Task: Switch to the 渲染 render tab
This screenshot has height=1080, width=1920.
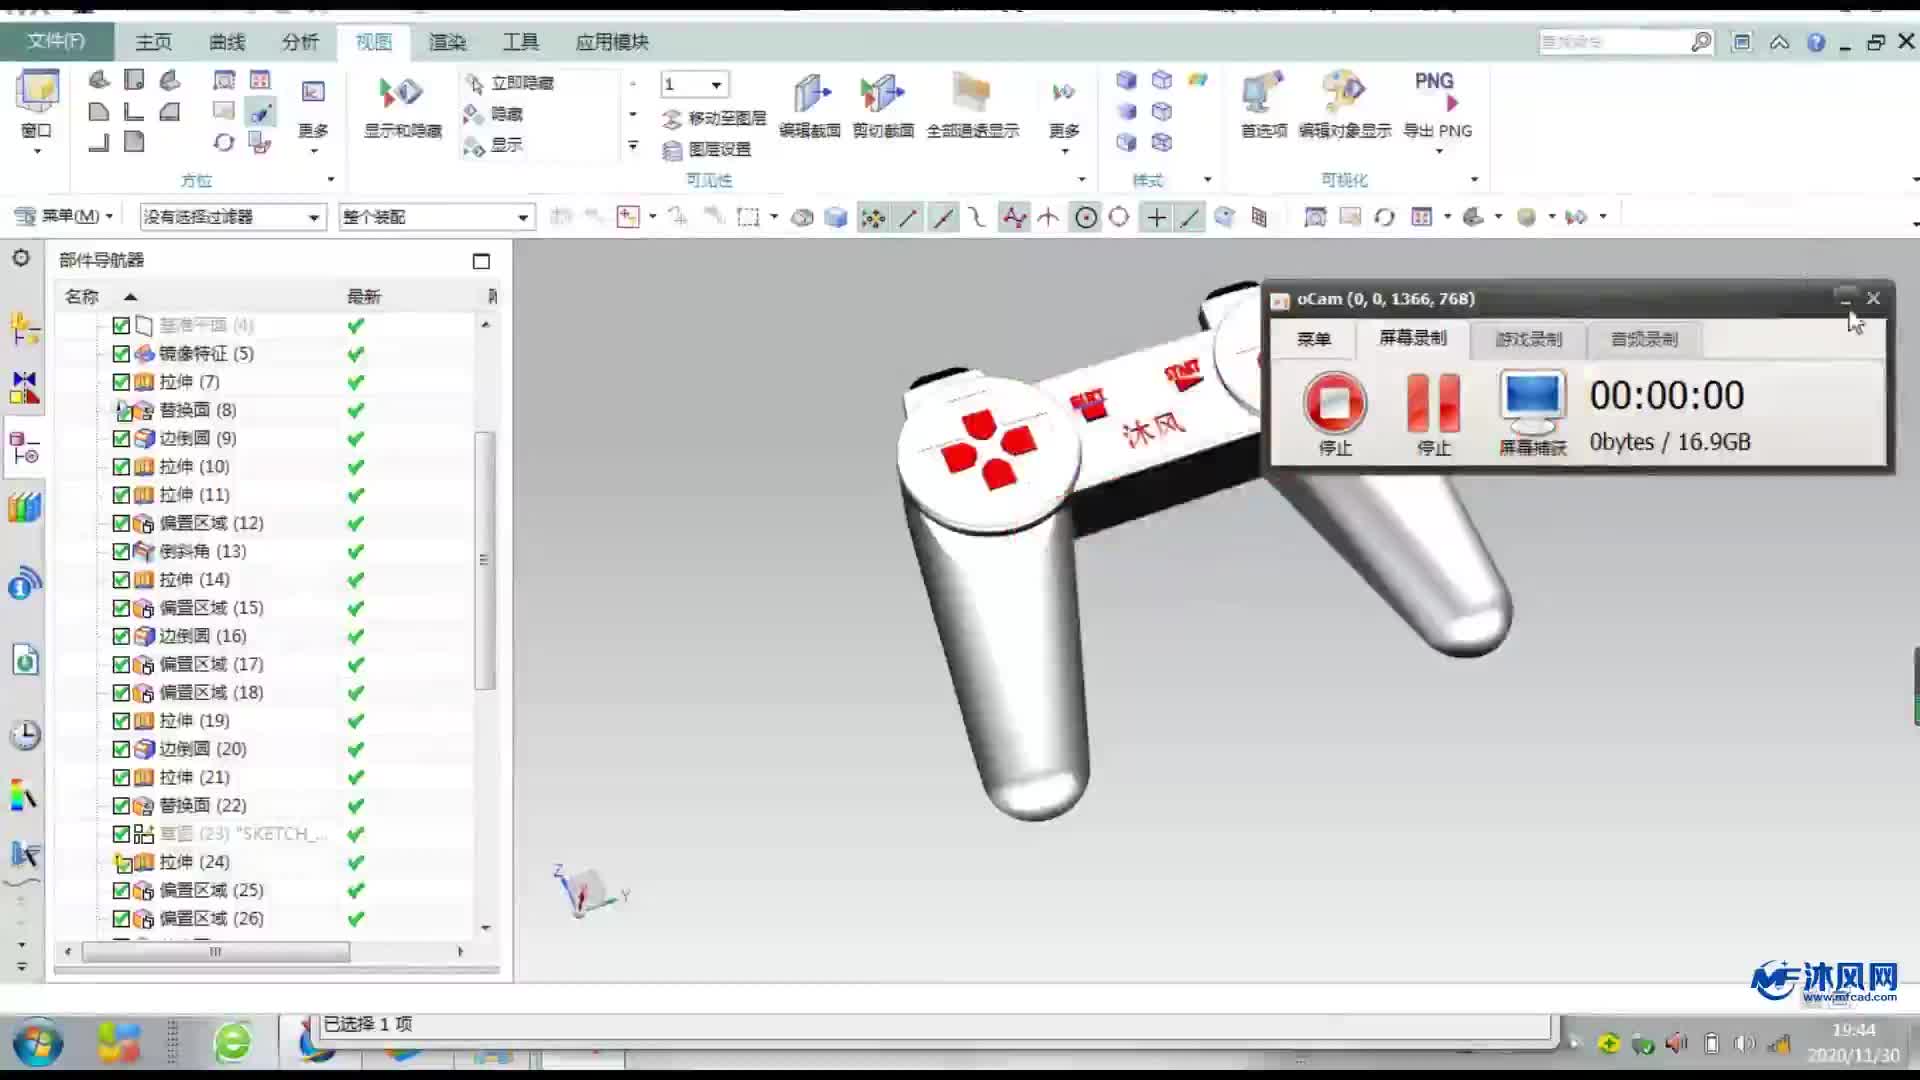Action: 447,42
